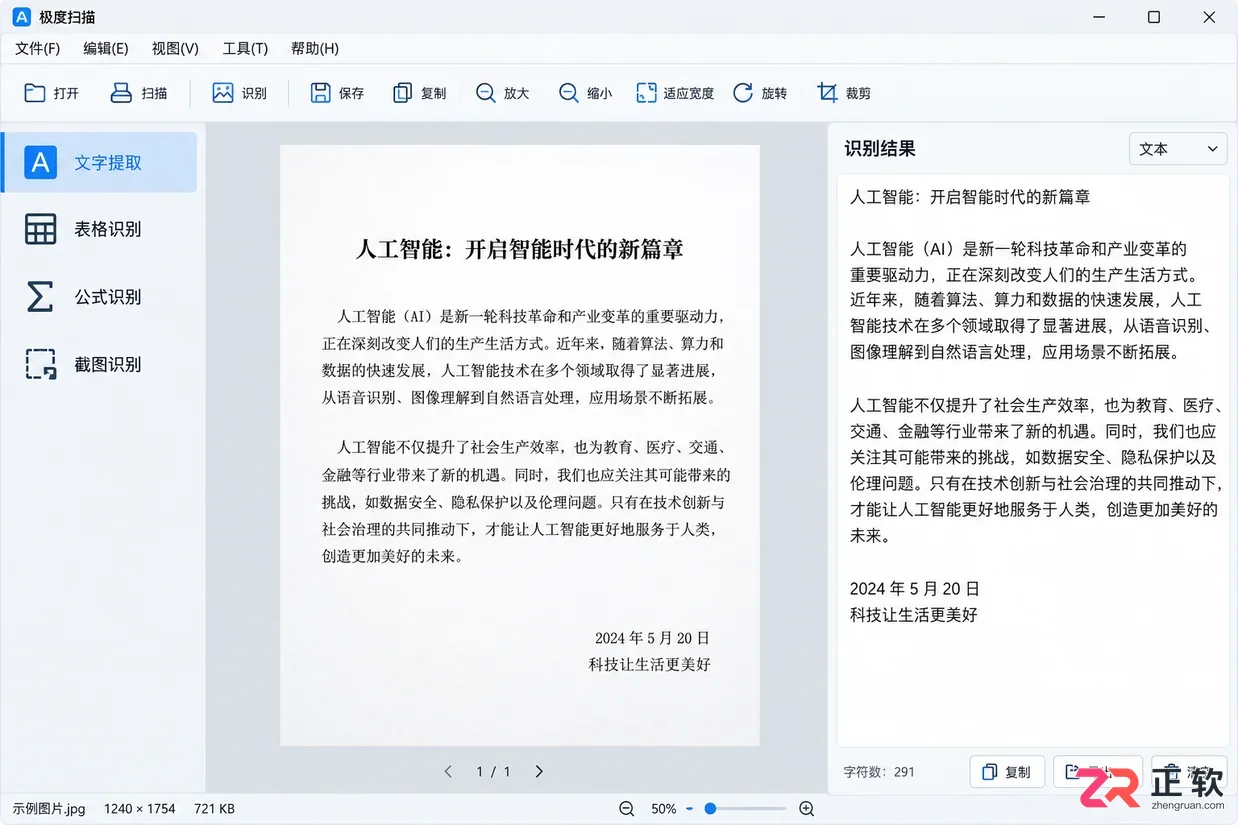Save using the 保存 toolbar button
The height and width of the screenshot is (825, 1238).
point(337,93)
